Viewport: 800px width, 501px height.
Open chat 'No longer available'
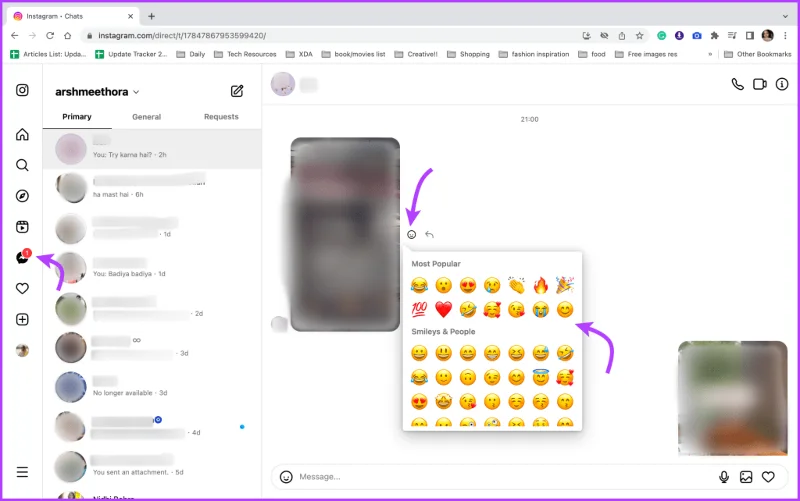[x=152, y=387]
